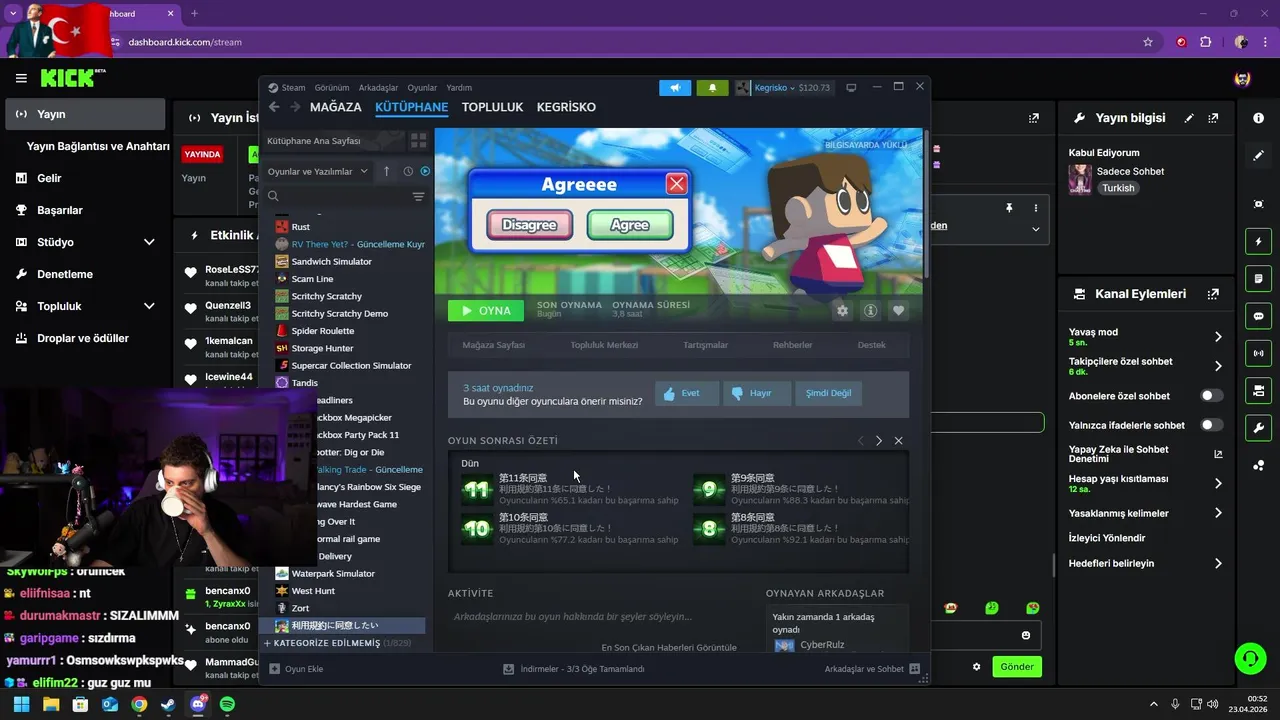
Task: Open chat emoji picker icon
Action: coord(1026,635)
